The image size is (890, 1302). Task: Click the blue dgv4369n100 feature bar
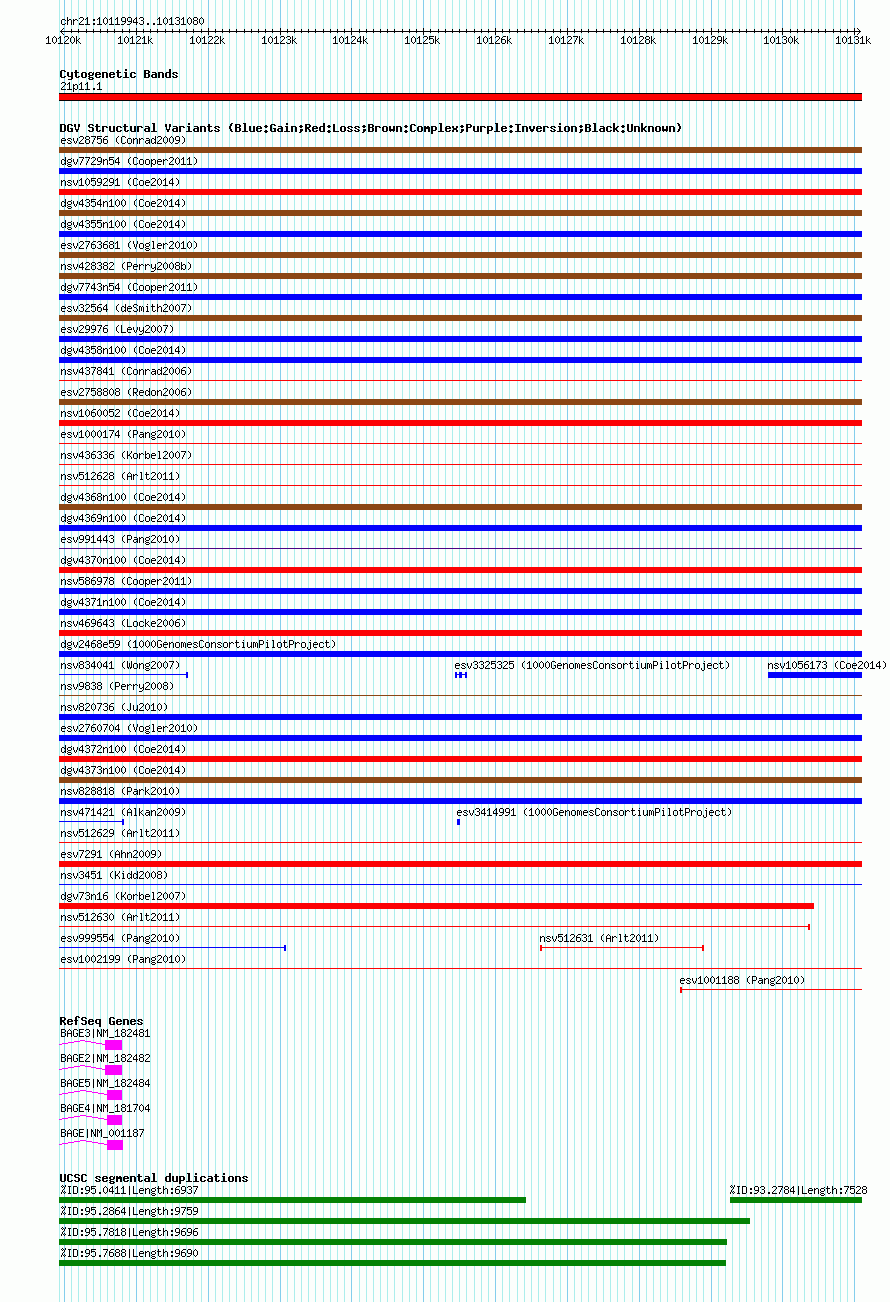tap(460, 528)
